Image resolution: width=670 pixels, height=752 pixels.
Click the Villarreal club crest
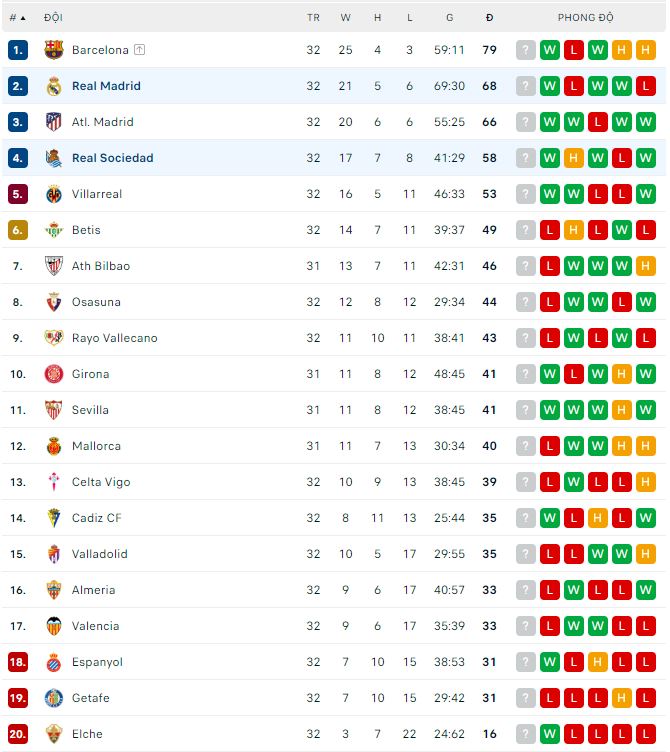tap(54, 194)
